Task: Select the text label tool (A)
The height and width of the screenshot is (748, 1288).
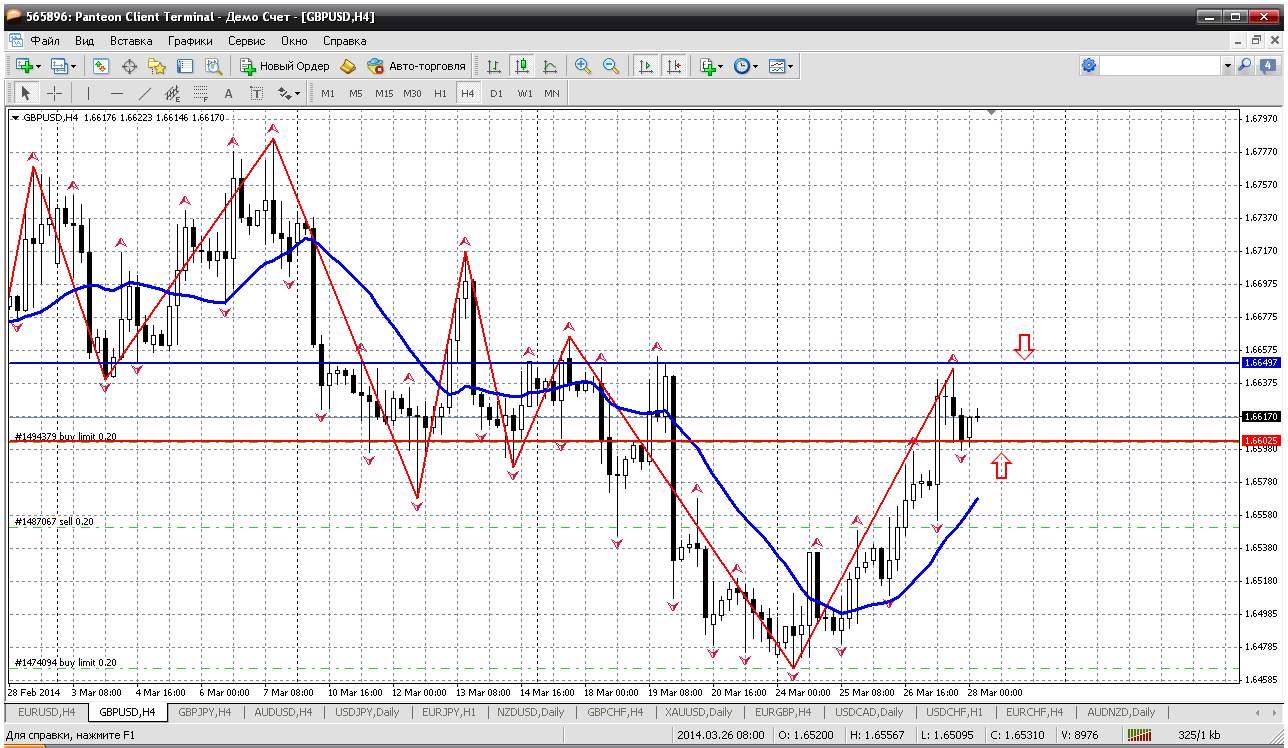Action: (228, 93)
